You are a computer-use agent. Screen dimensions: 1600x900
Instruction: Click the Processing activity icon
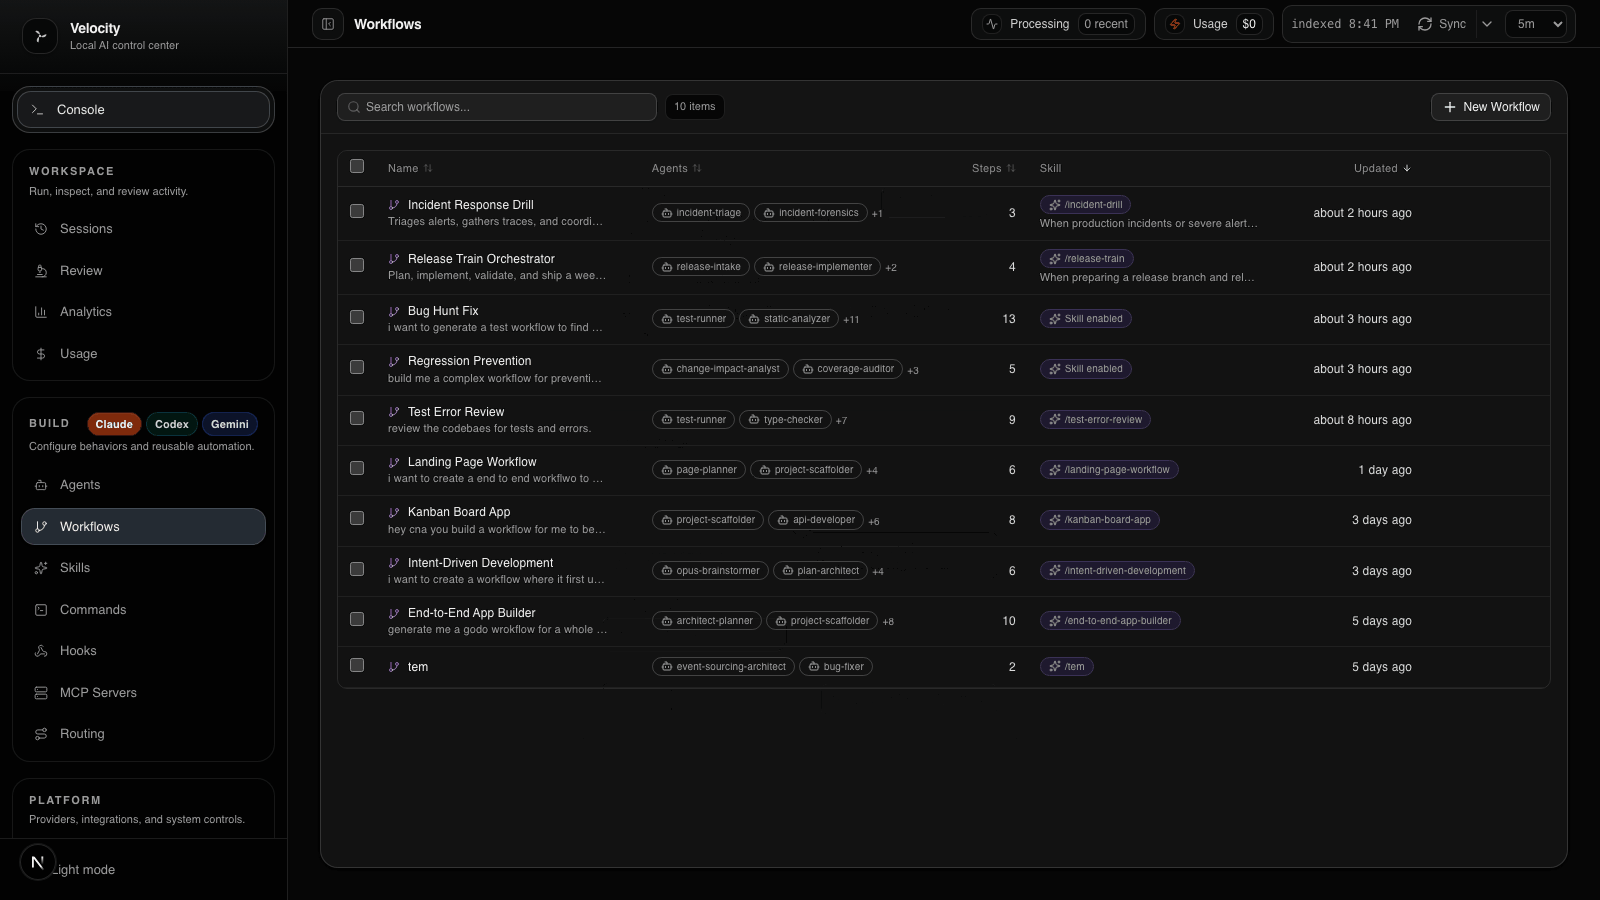point(992,23)
